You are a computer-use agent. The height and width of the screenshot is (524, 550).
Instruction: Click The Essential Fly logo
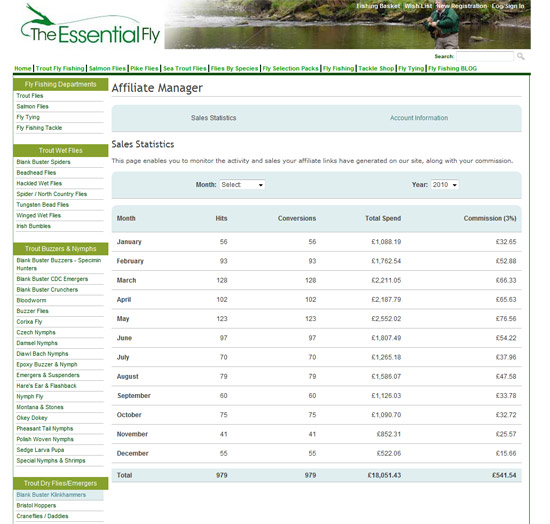tap(90, 25)
